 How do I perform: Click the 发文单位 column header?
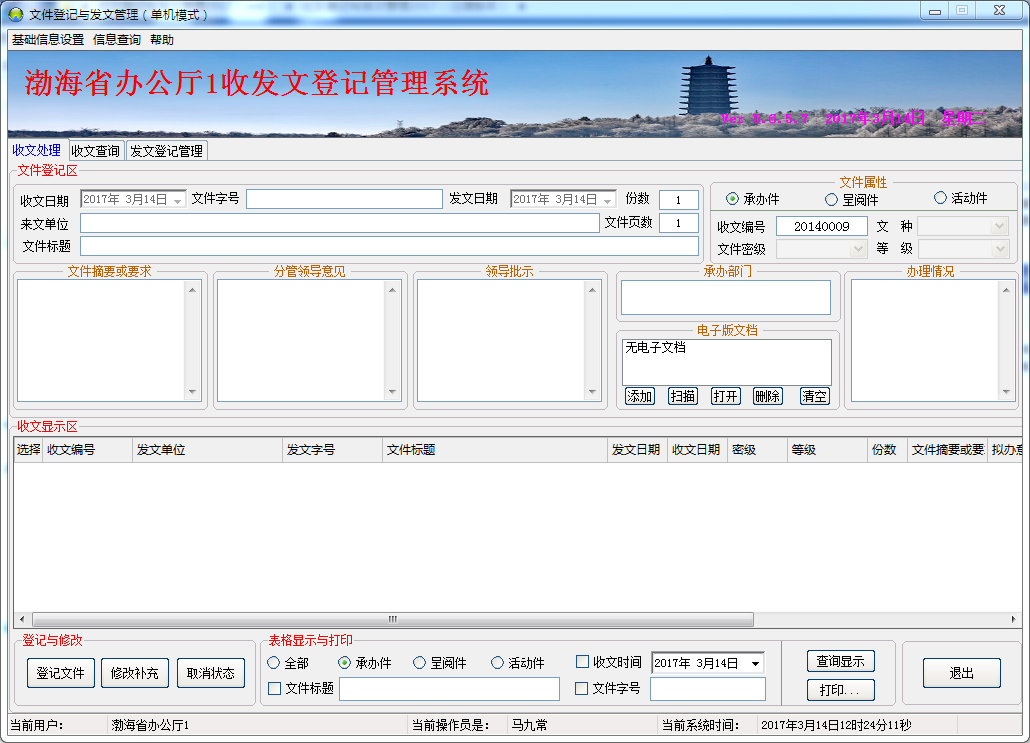click(208, 450)
